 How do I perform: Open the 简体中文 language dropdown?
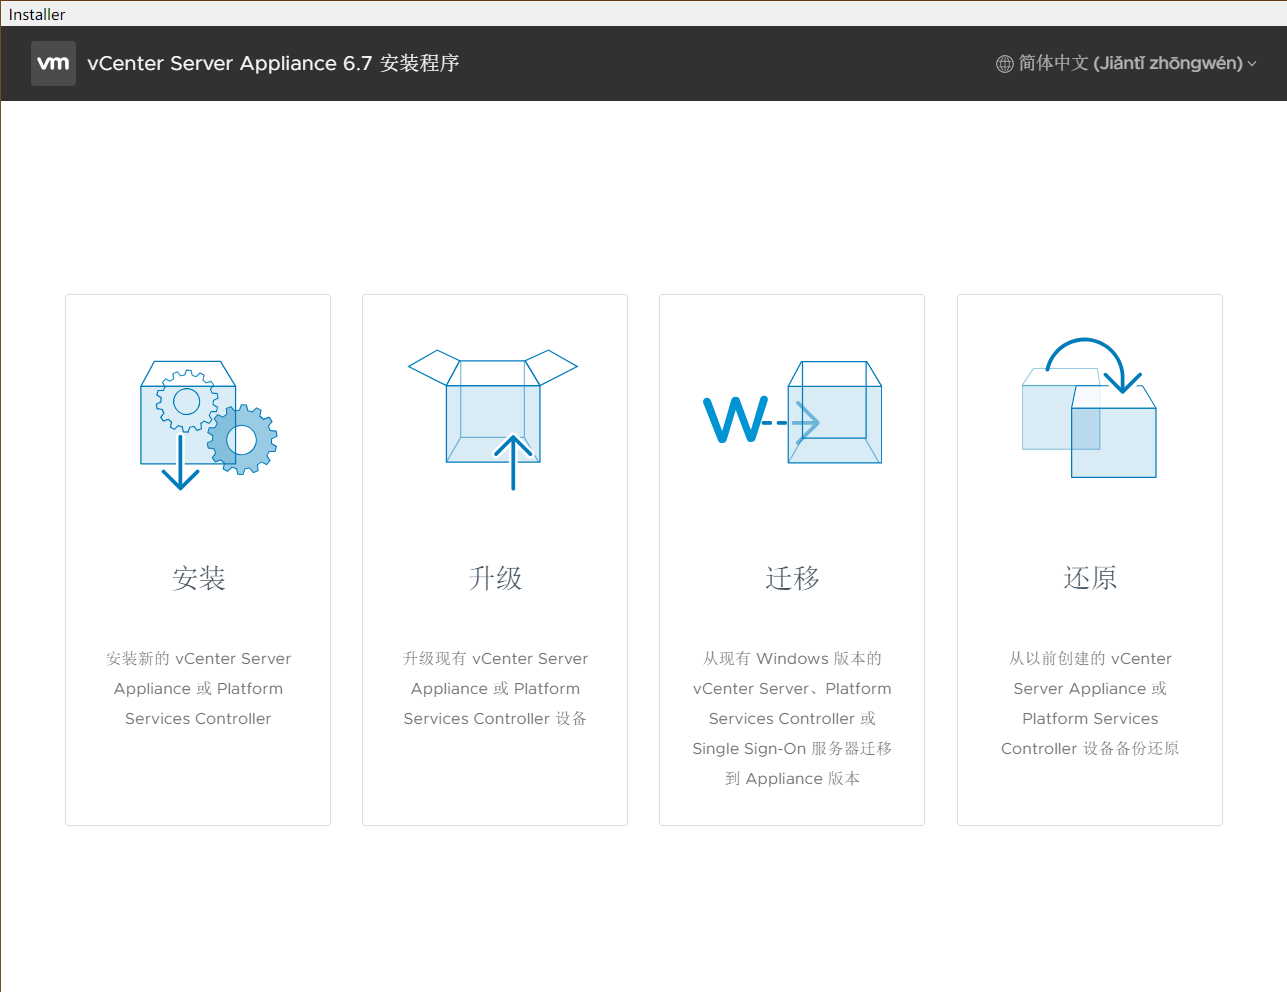(x=1127, y=63)
